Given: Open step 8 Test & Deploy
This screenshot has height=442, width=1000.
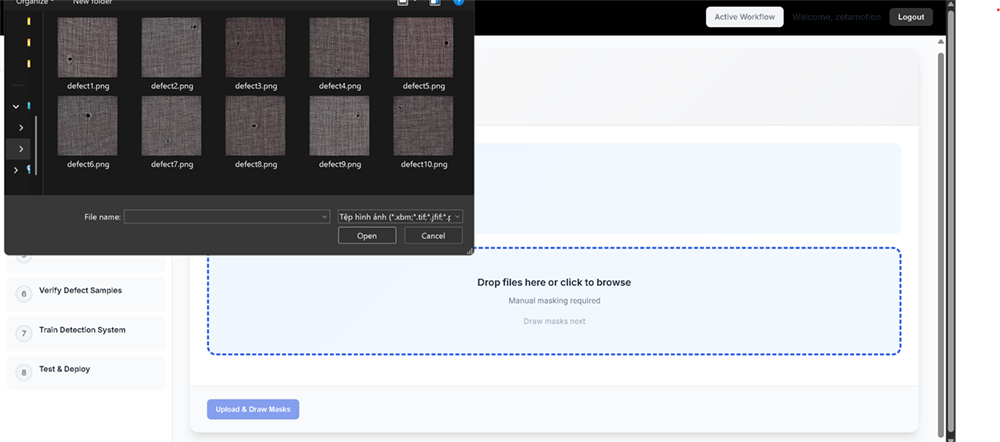Looking at the screenshot, I should [86, 372].
